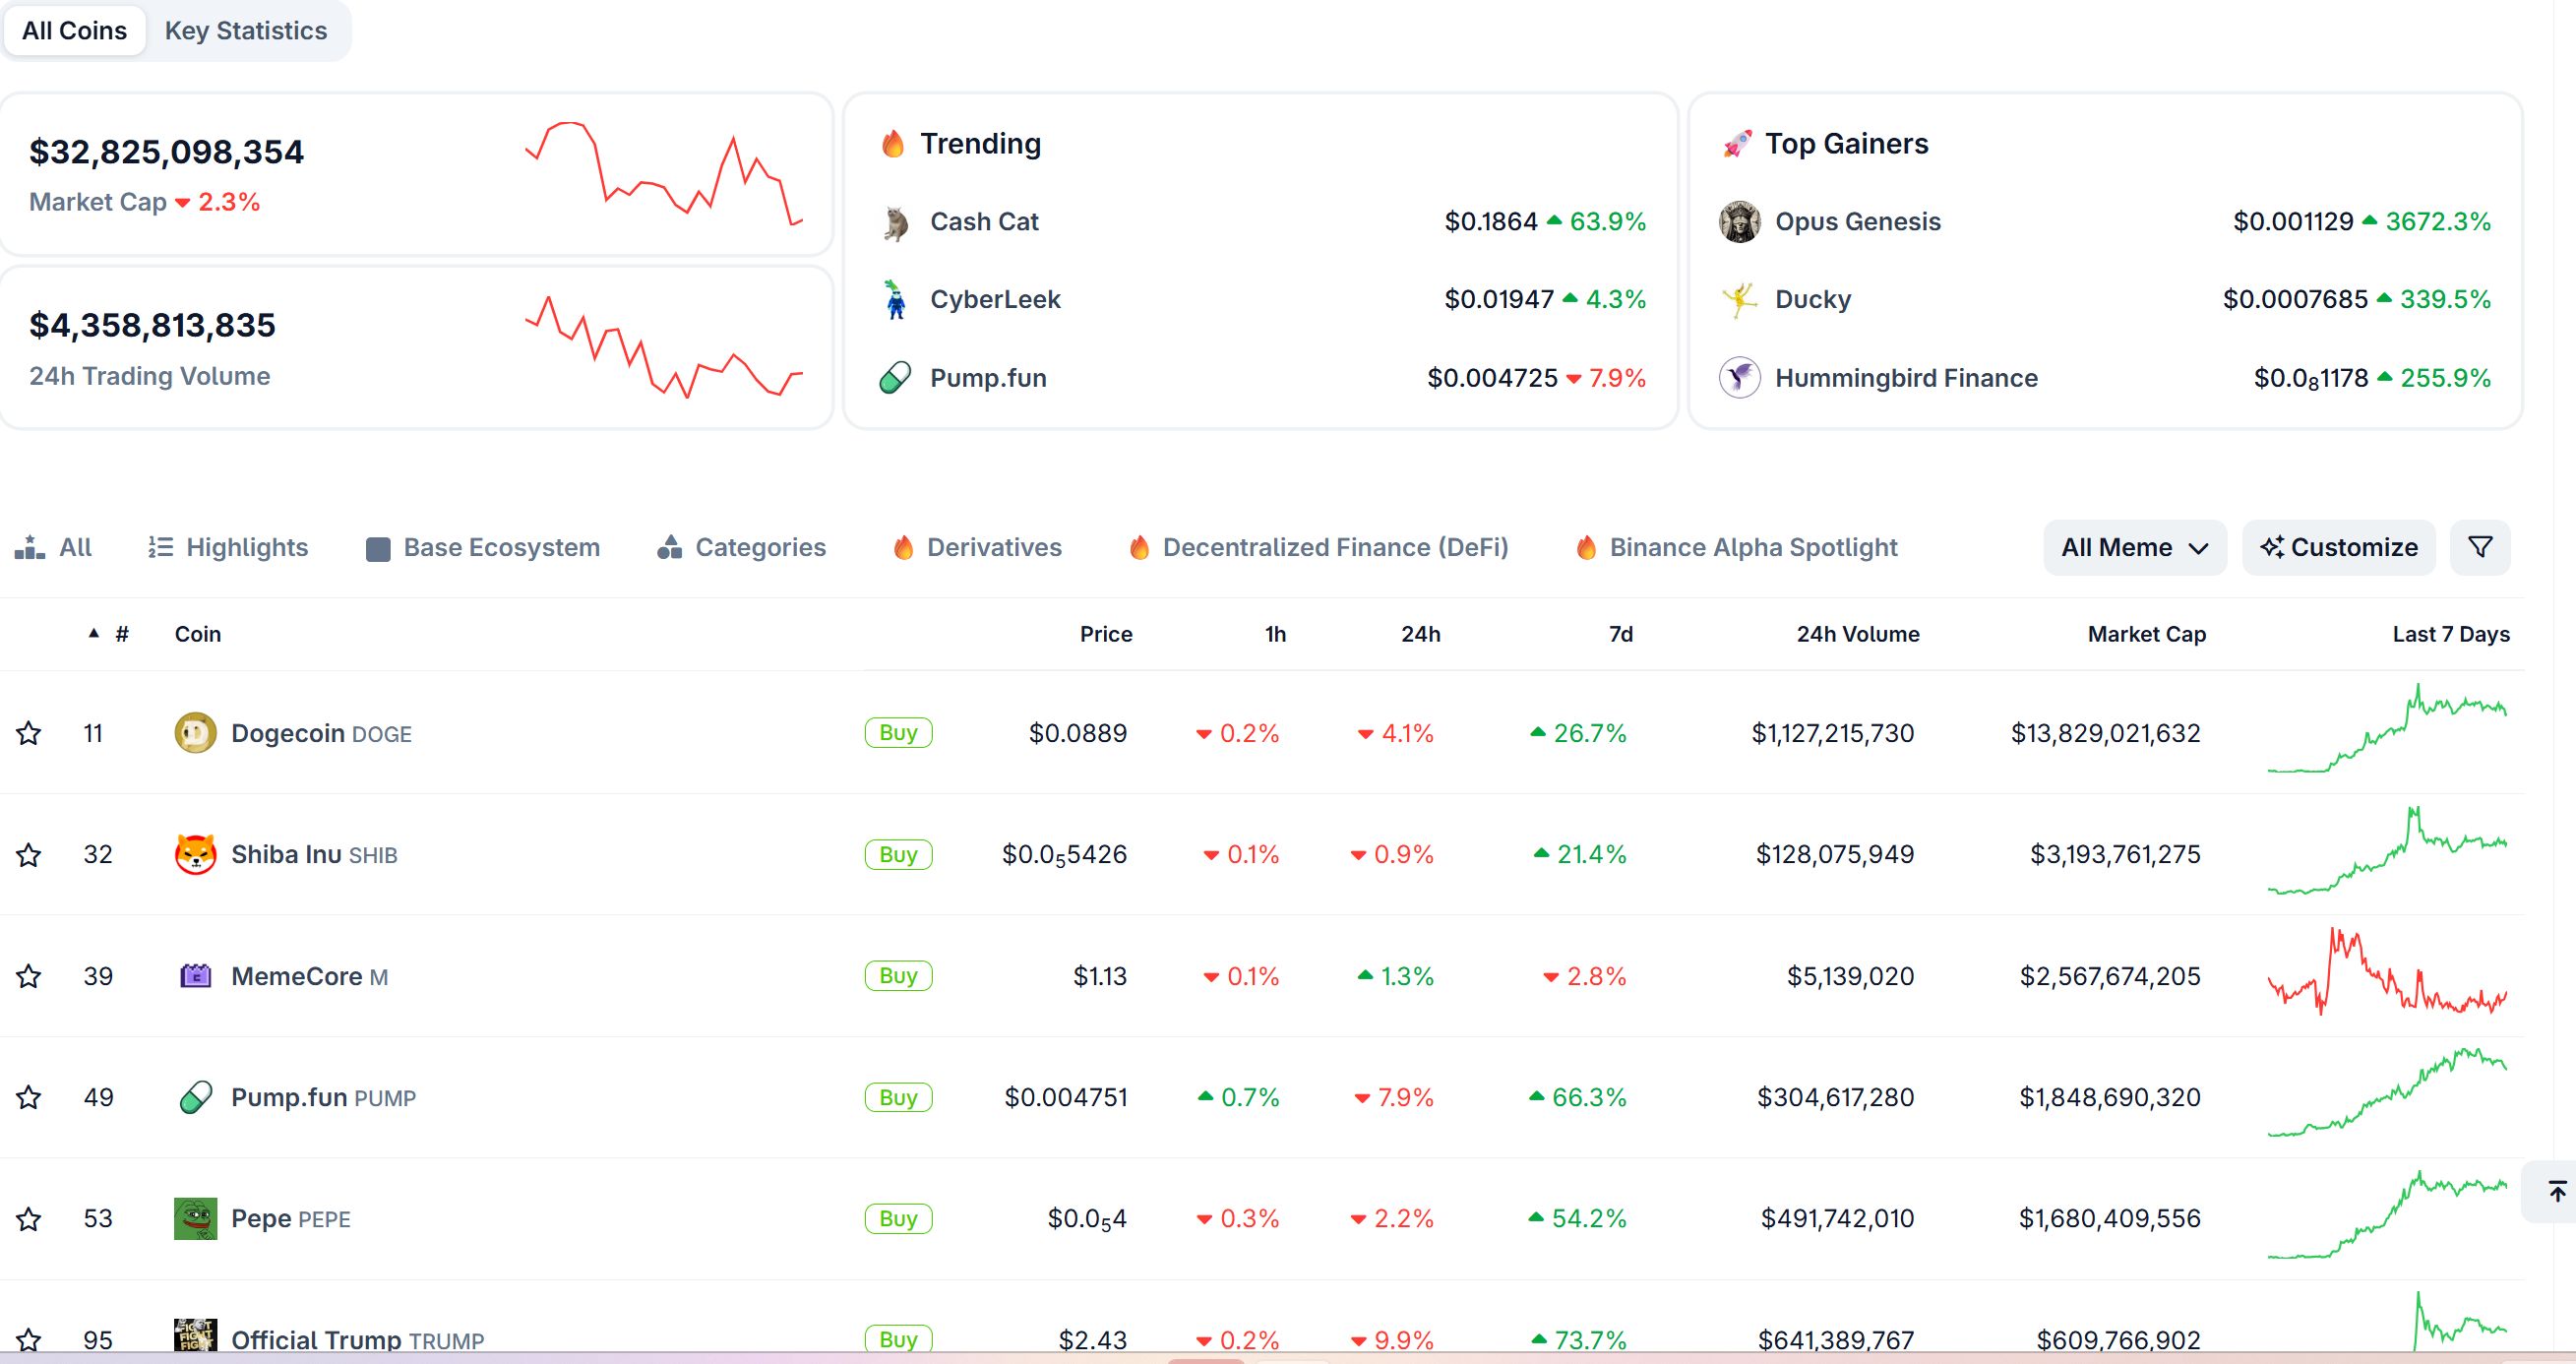Click the MemeCore coin logo
The height and width of the screenshot is (1364, 2576).
coord(195,976)
